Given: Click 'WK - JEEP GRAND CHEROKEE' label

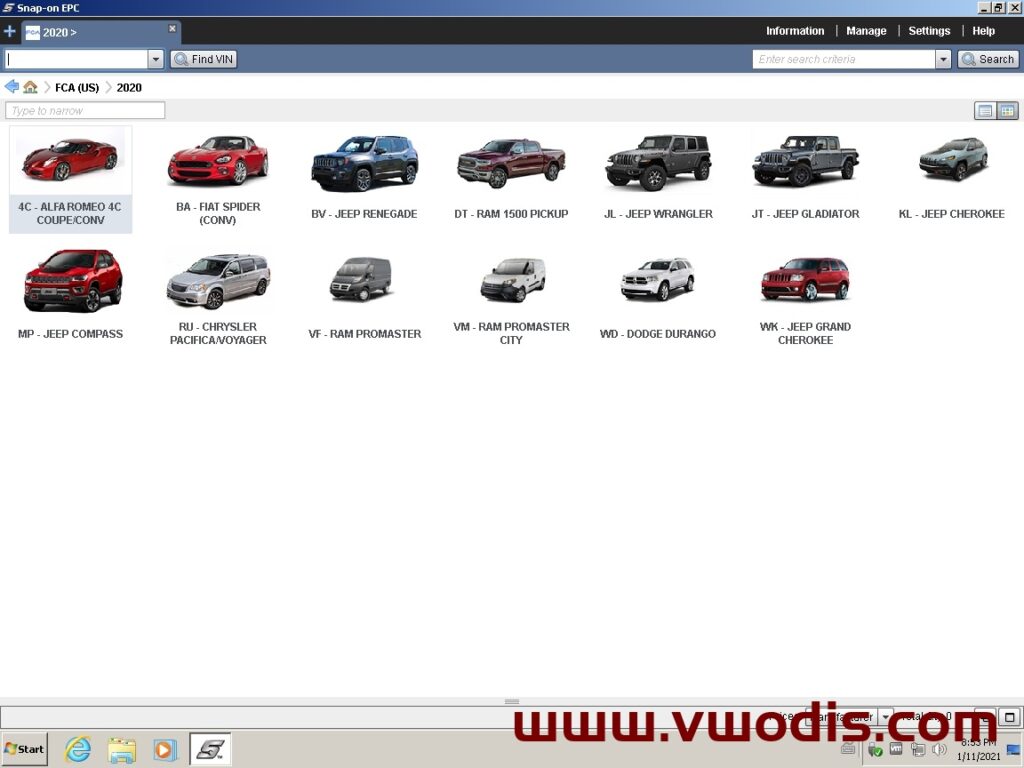Looking at the screenshot, I should point(805,333).
